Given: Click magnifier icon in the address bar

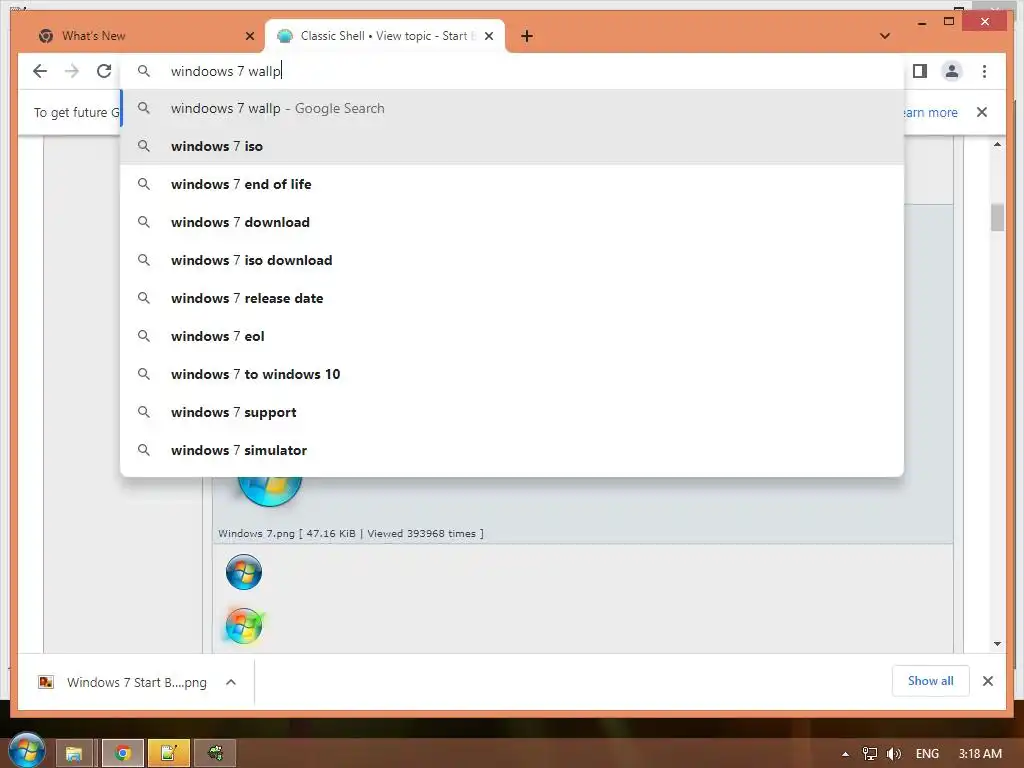Looking at the screenshot, I should [144, 71].
